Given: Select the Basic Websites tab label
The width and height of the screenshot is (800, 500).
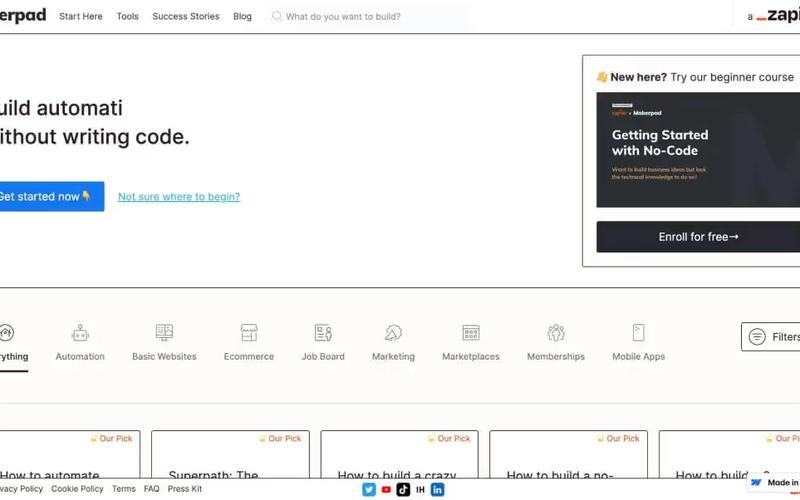Looking at the screenshot, I should pyautogui.click(x=164, y=357).
